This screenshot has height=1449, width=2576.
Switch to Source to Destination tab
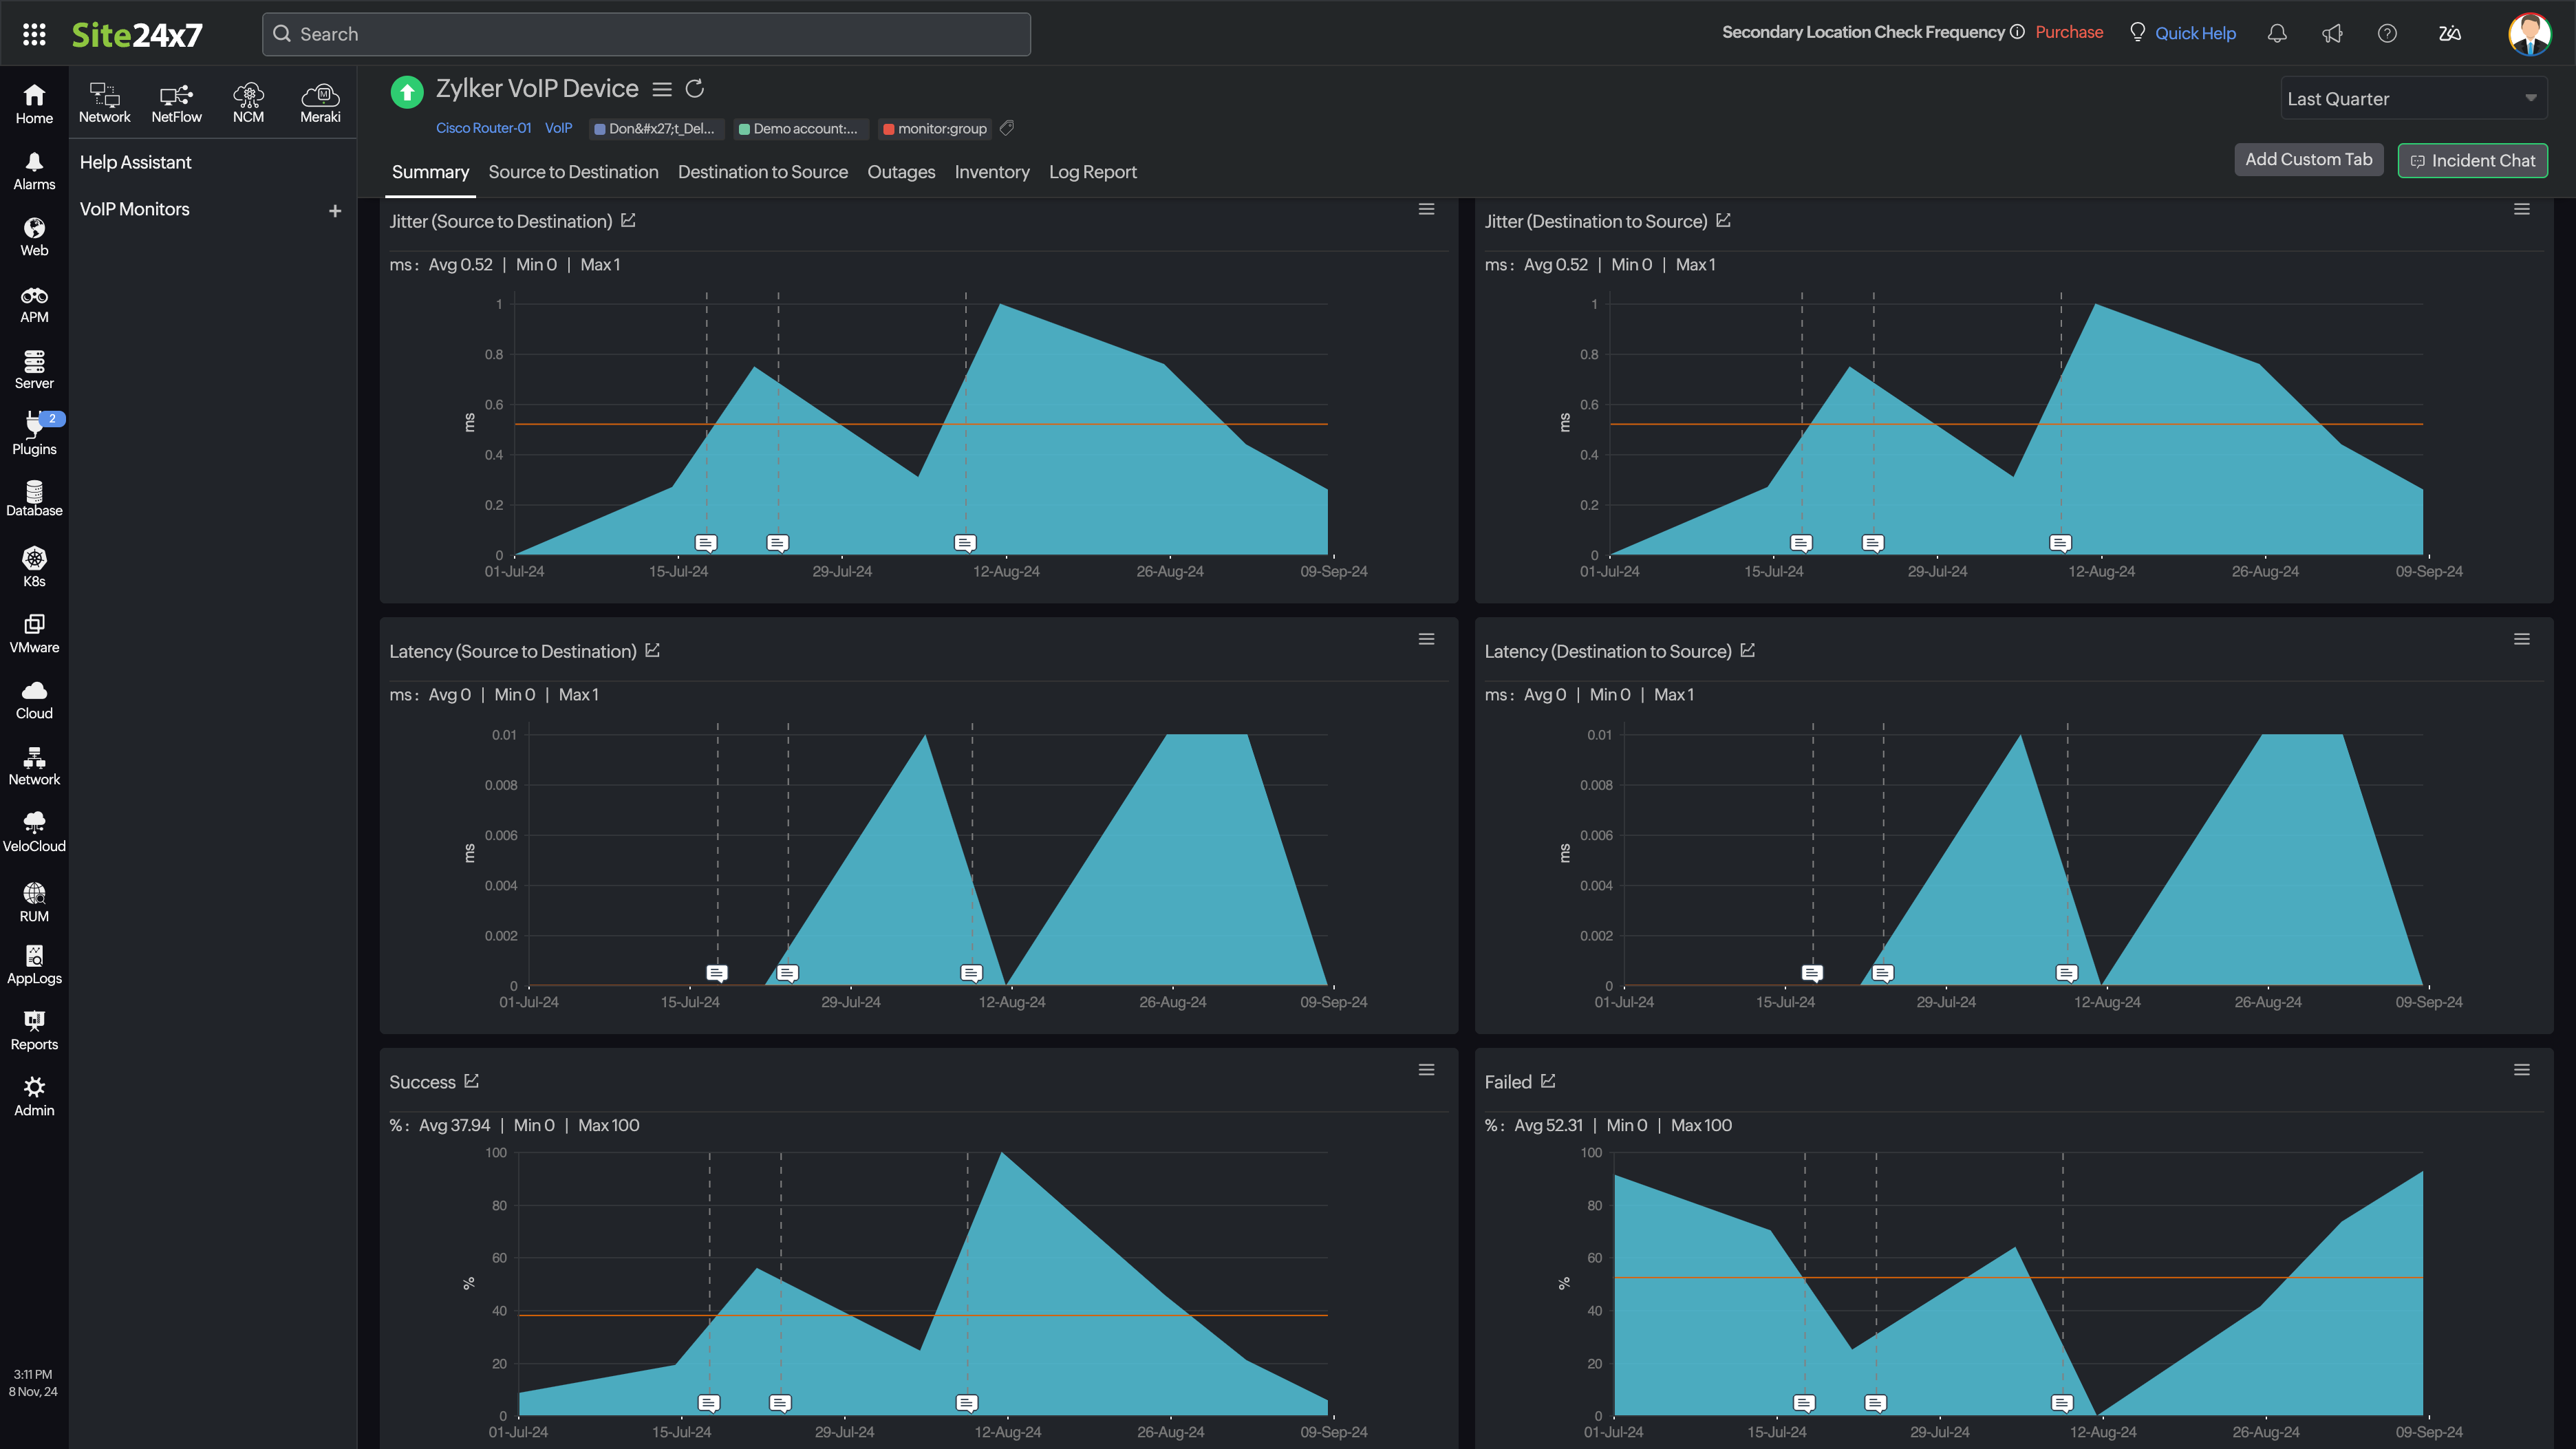coord(573,172)
